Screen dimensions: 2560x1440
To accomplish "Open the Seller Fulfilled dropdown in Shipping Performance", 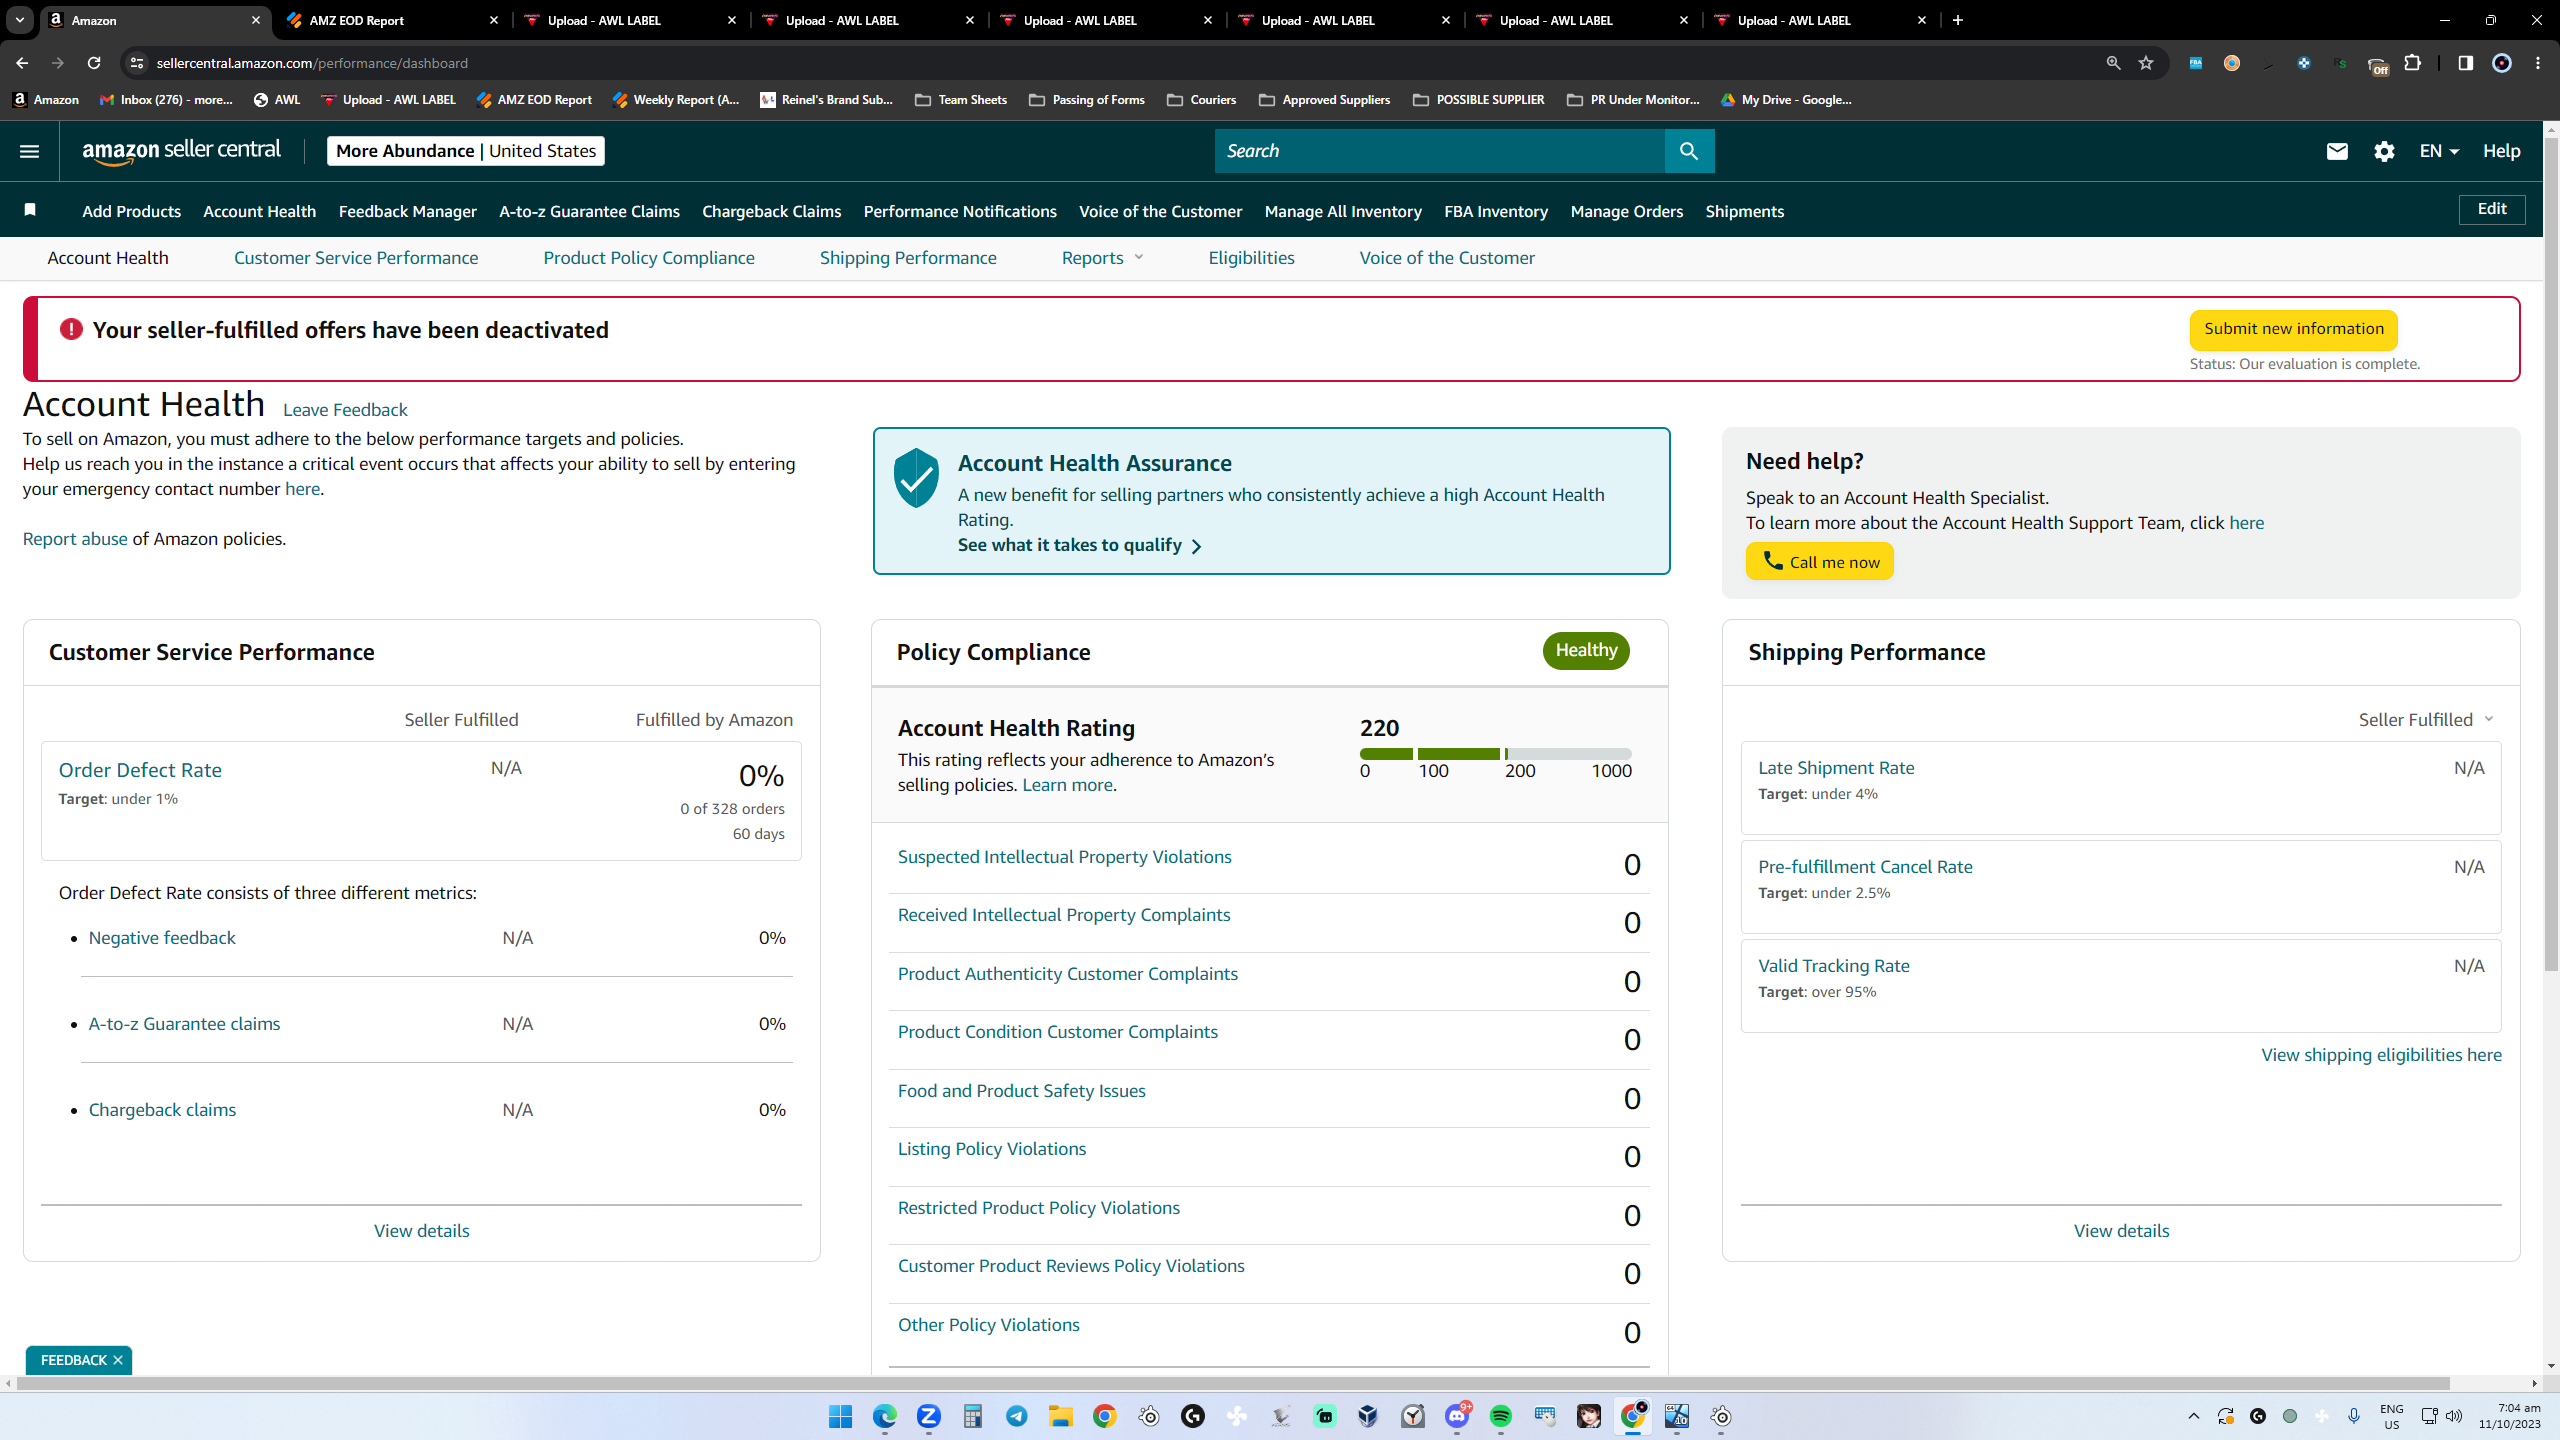I will [x=2426, y=720].
